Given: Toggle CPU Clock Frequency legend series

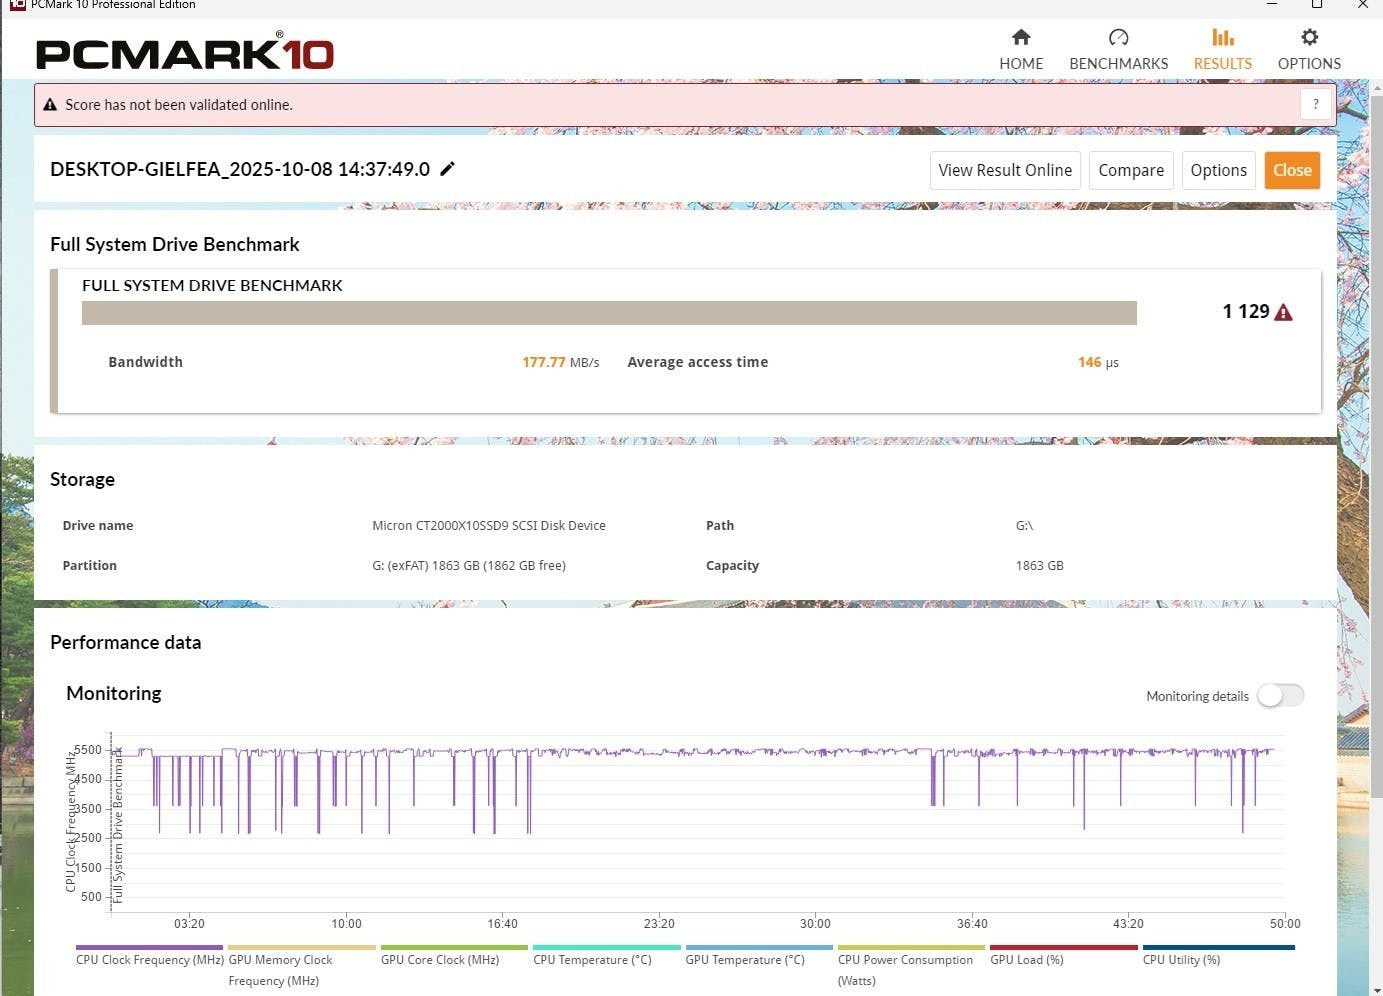Looking at the screenshot, I should click(x=149, y=959).
